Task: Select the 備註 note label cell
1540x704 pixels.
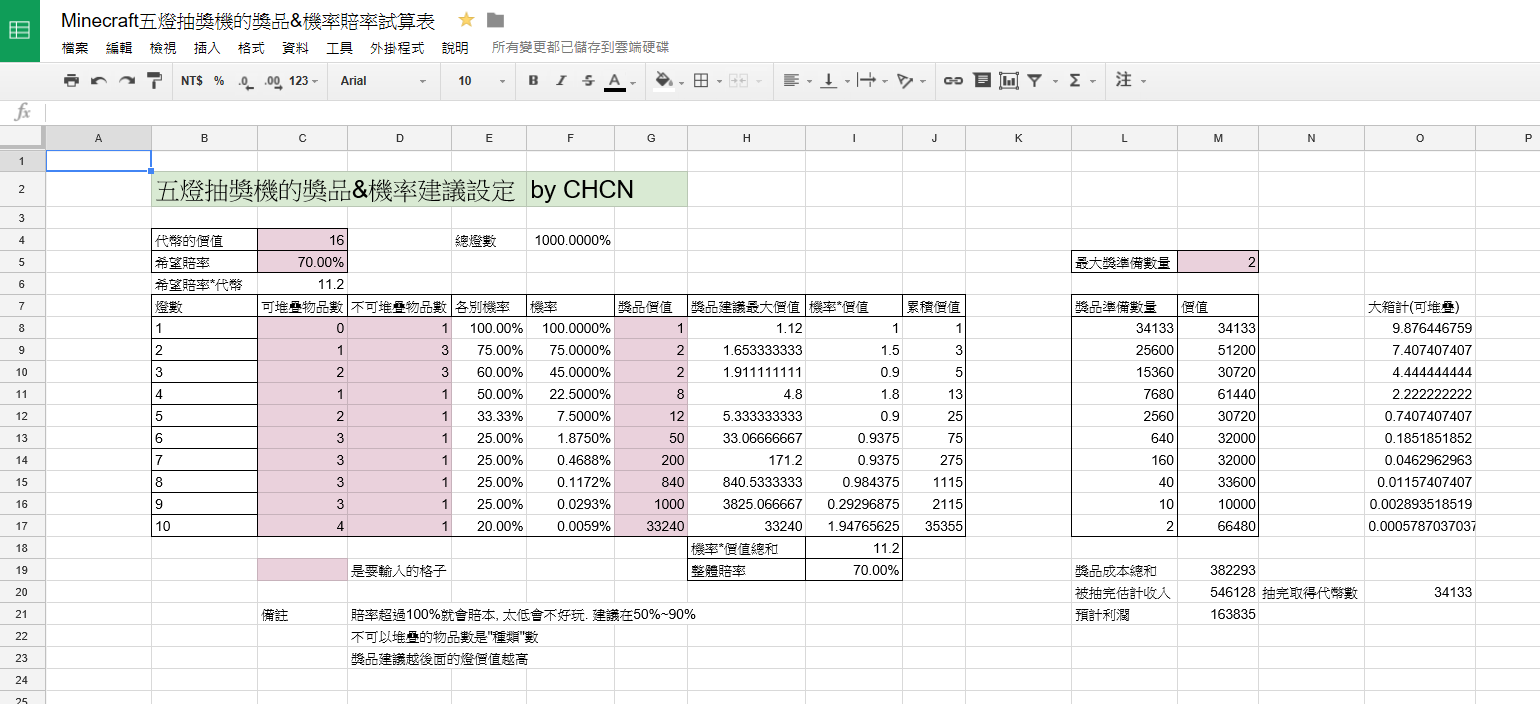Action: point(302,614)
